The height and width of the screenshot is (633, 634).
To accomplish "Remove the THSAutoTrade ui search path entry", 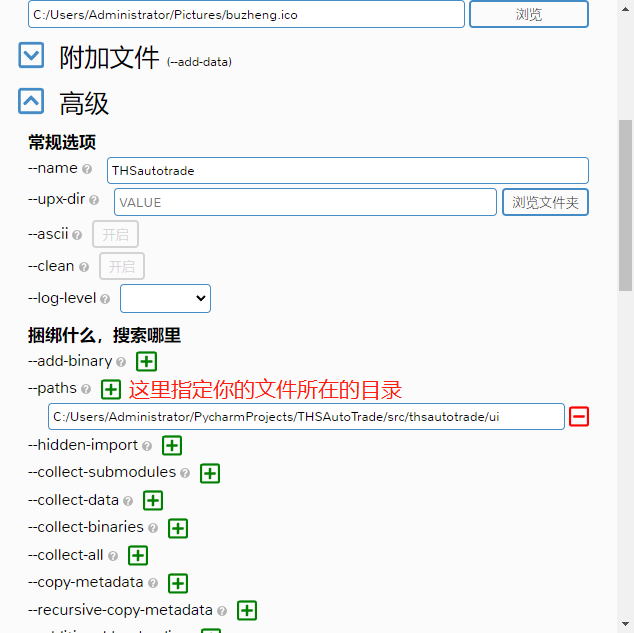I will (579, 416).
